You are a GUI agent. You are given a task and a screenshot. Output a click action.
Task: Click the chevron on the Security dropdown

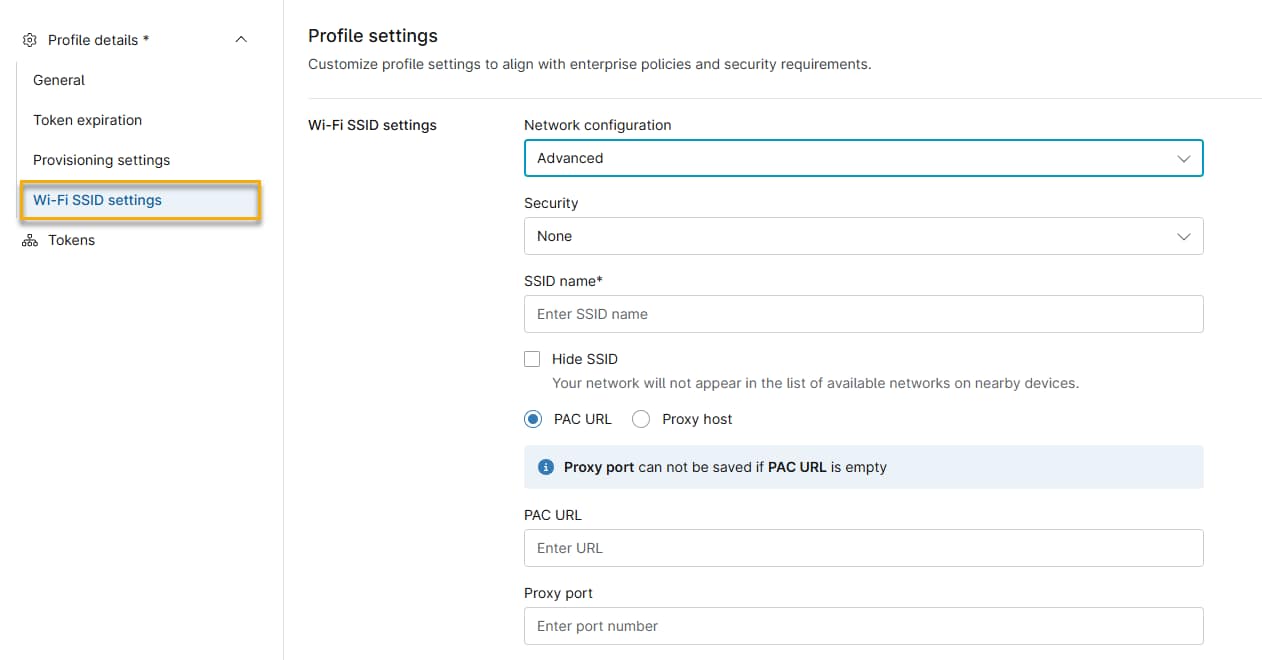(x=1184, y=236)
